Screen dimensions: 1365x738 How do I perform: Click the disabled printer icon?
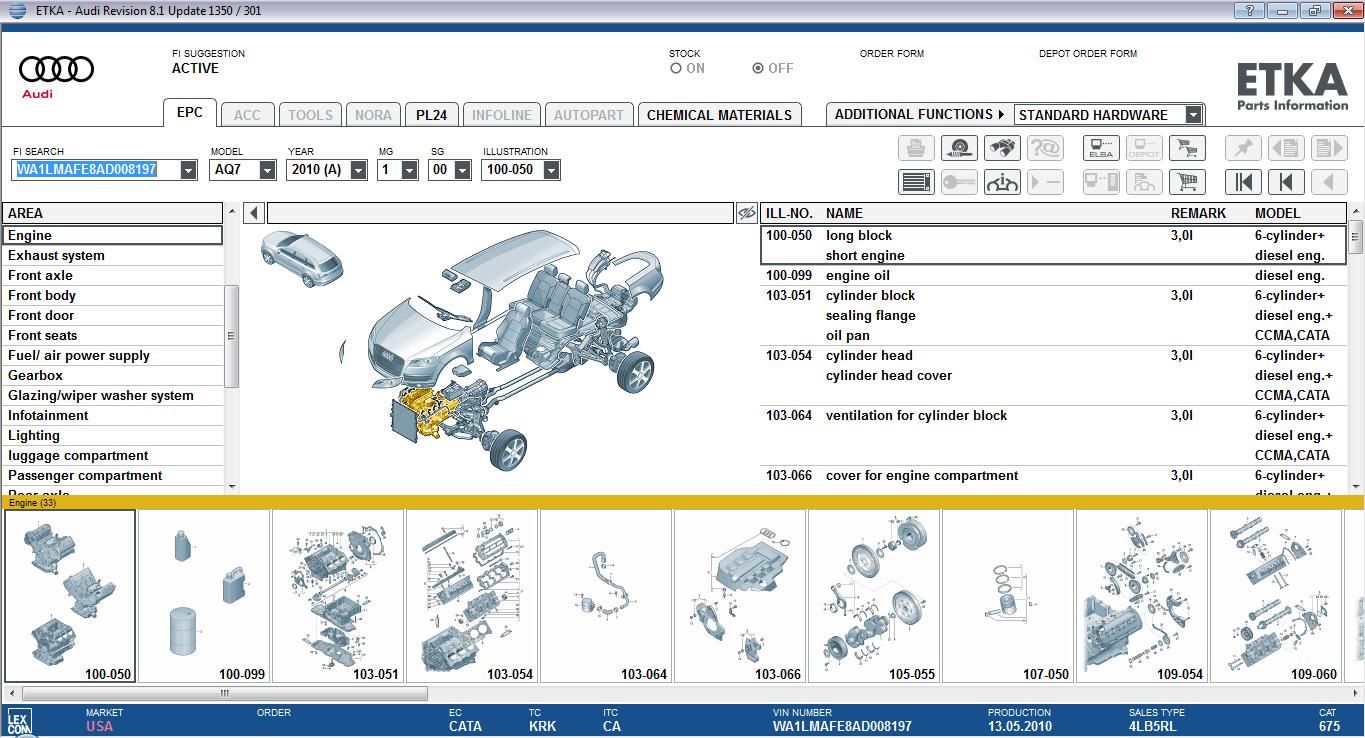click(x=914, y=148)
